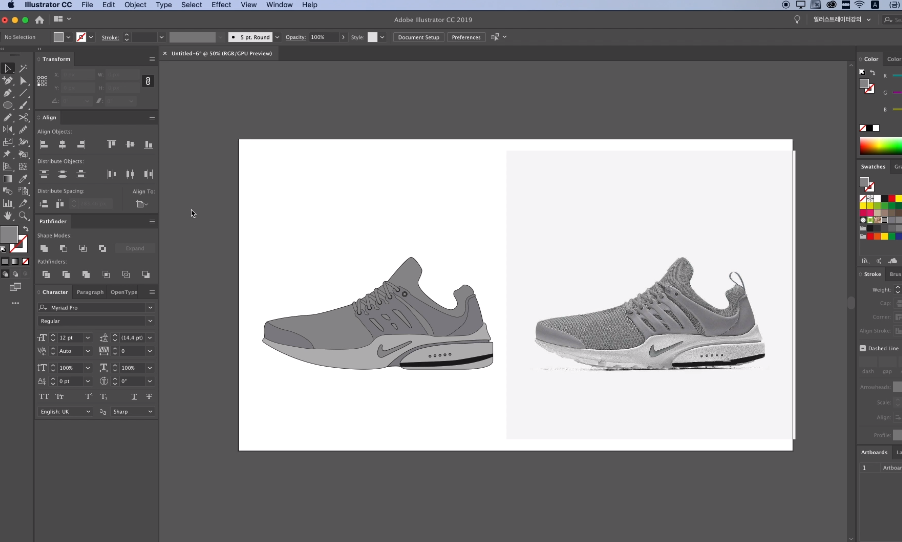This screenshot has height=542, width=902.
Task: Open the English: UK language dropdown
Action: (x=87, y=412)
